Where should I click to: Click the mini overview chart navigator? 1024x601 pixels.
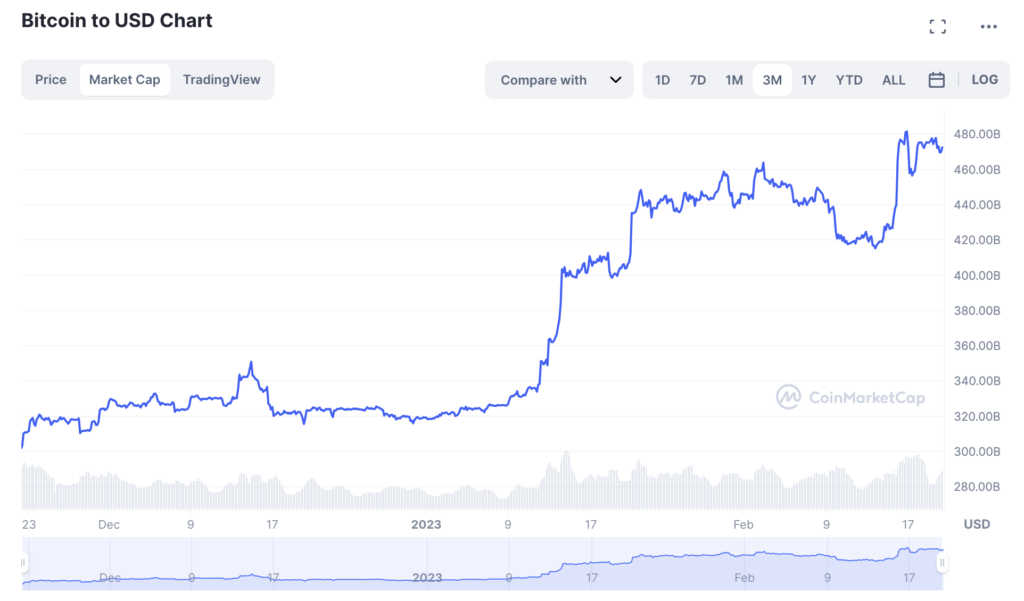point(480,565)
